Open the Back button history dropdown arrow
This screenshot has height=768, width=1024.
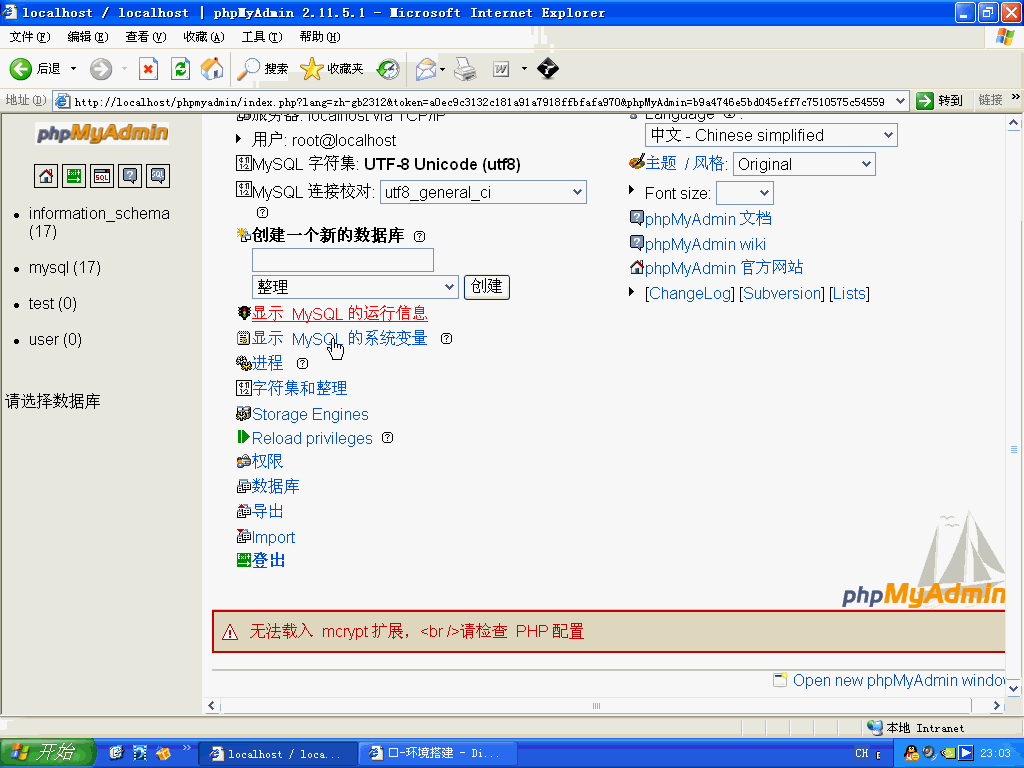[73, 69]
